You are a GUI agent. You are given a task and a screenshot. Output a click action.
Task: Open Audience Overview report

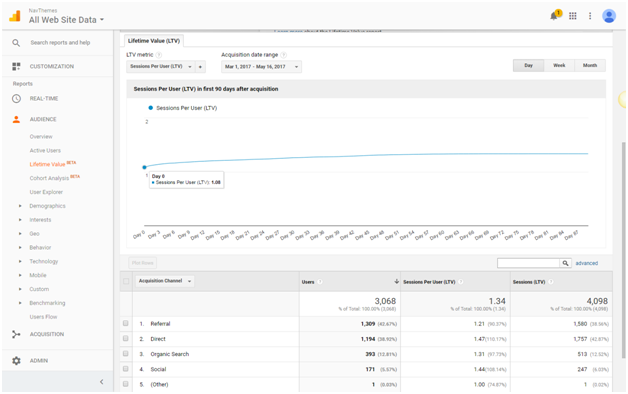pos(41,137)
